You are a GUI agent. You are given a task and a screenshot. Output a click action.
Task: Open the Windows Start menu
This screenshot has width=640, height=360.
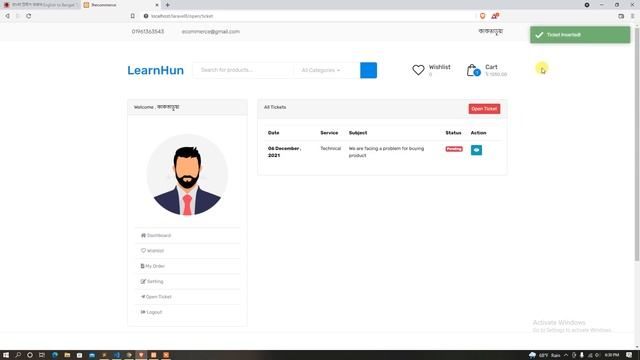[6, 355]
